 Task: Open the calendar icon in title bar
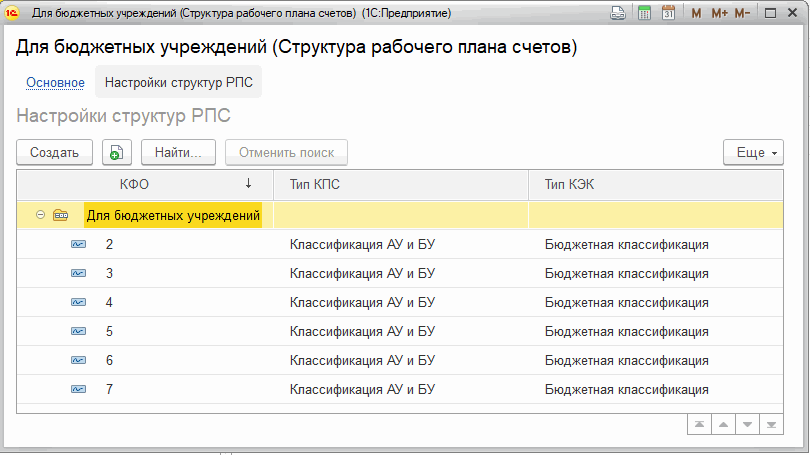[668, 14]
